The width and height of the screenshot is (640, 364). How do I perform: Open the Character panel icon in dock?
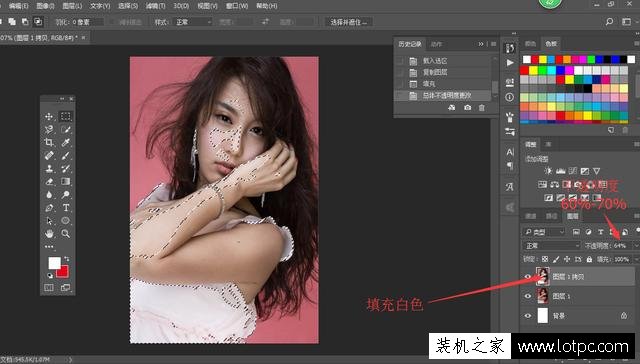click(x=510, y=152)
